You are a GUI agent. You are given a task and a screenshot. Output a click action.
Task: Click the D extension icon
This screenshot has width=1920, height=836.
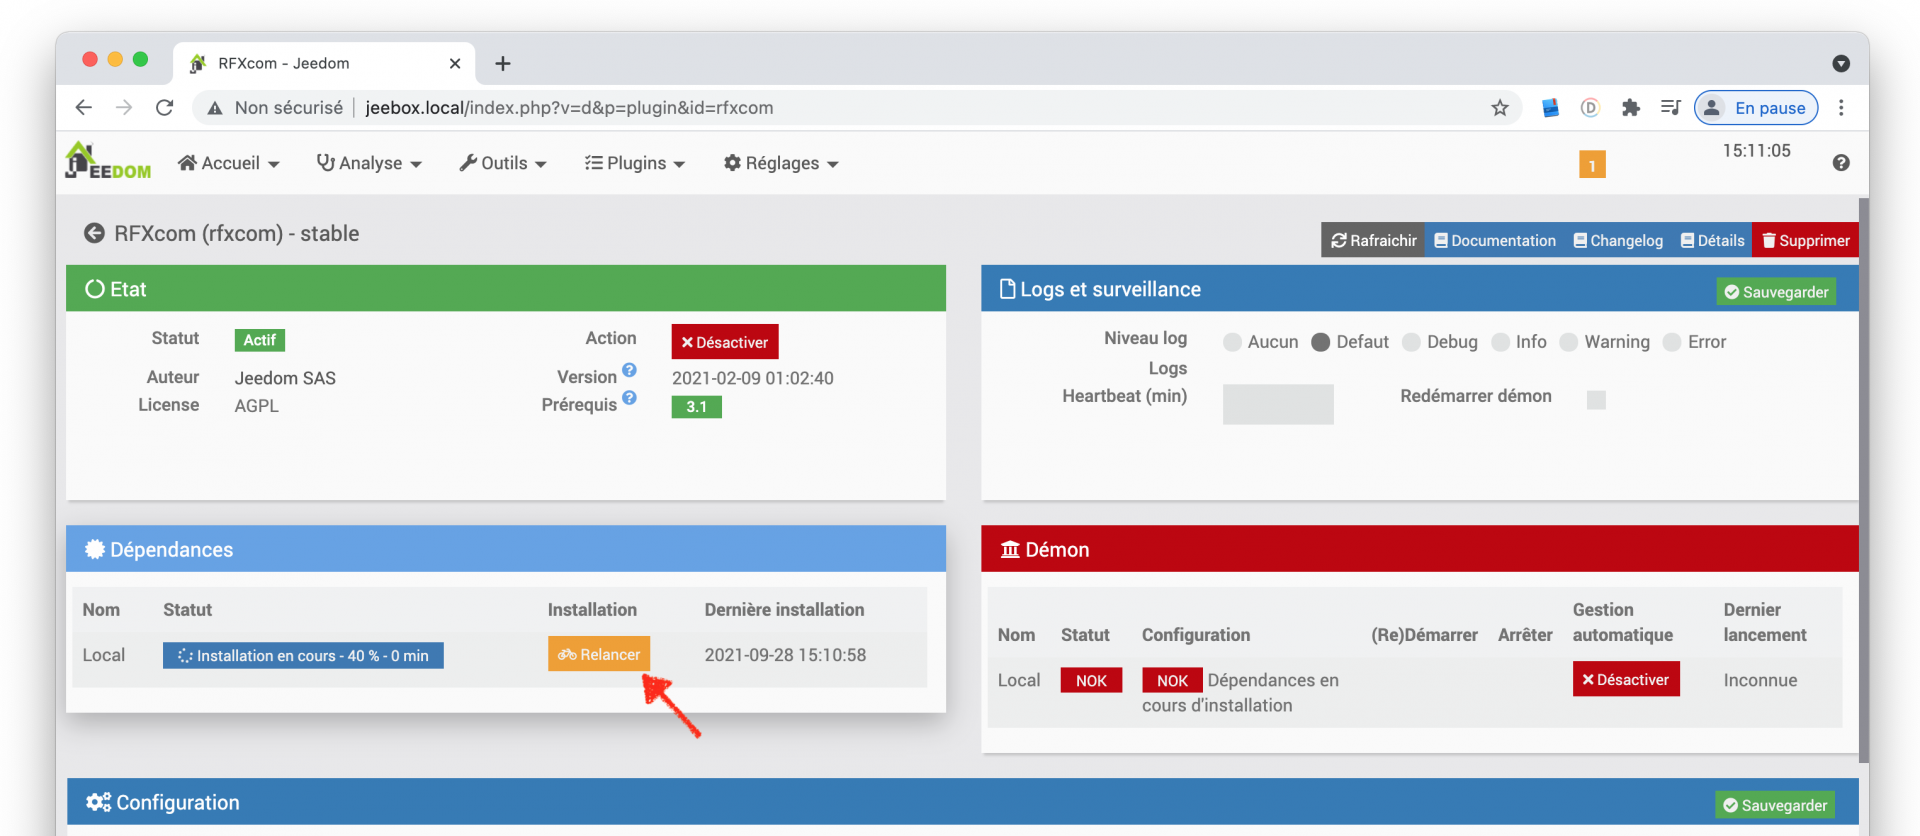pyautogui.click(x=1590, y=107)
